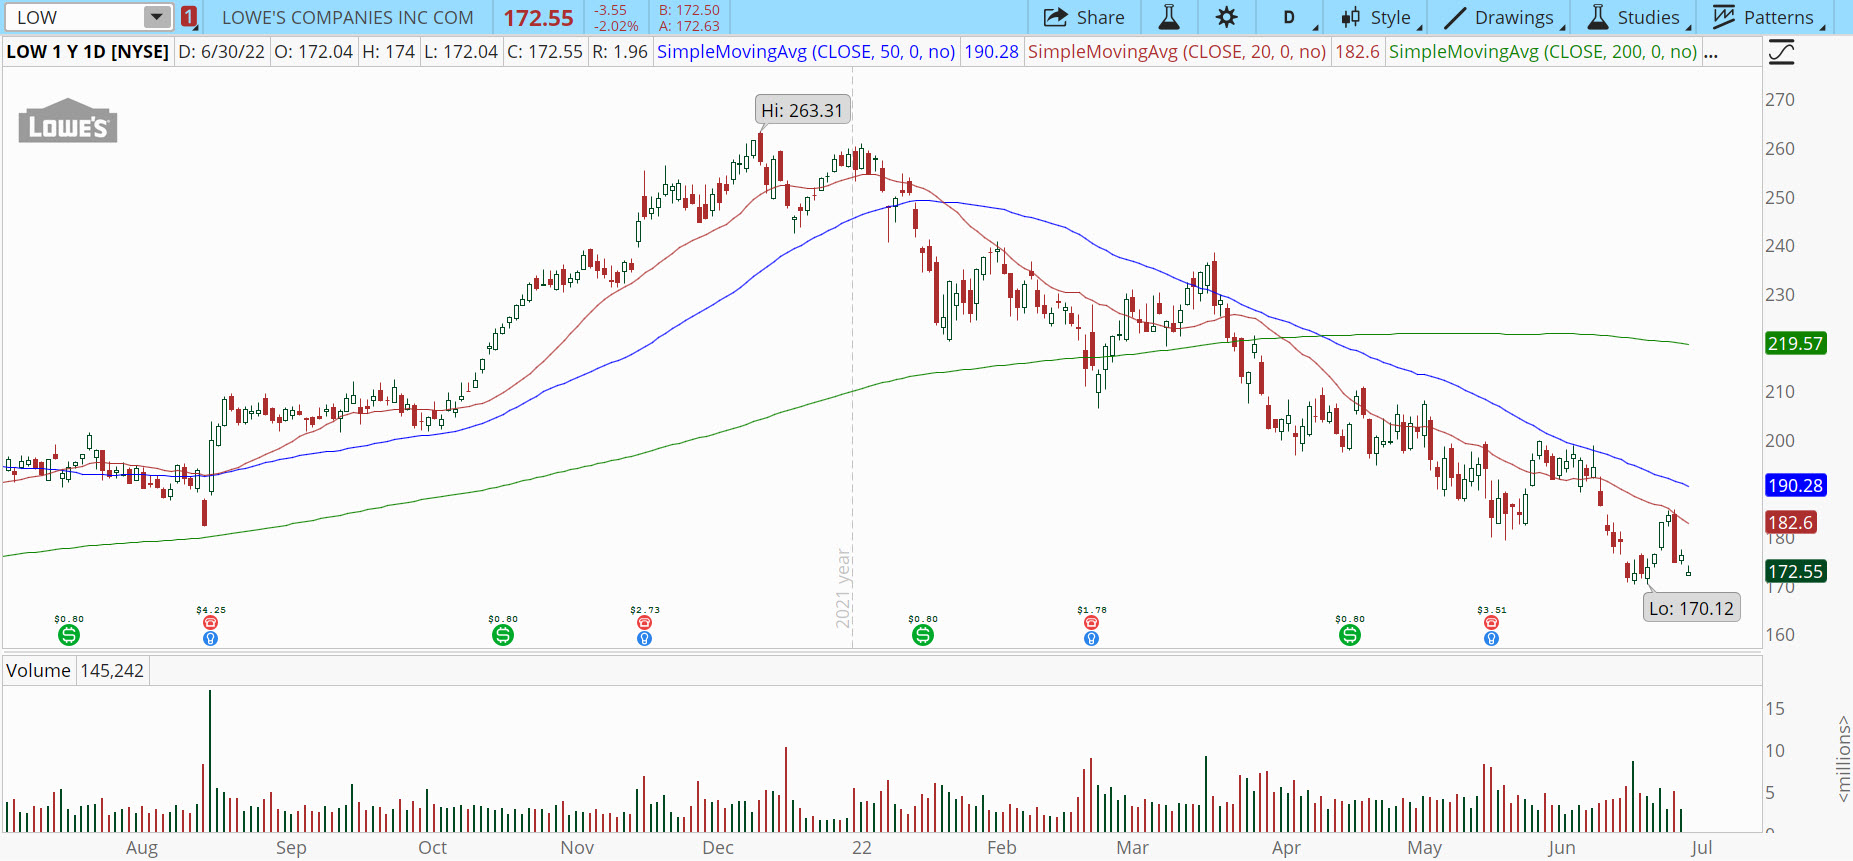Click the B: 172.50 bid quote
The height and width of the screenshot is (861, 1853).
point(689,10)
